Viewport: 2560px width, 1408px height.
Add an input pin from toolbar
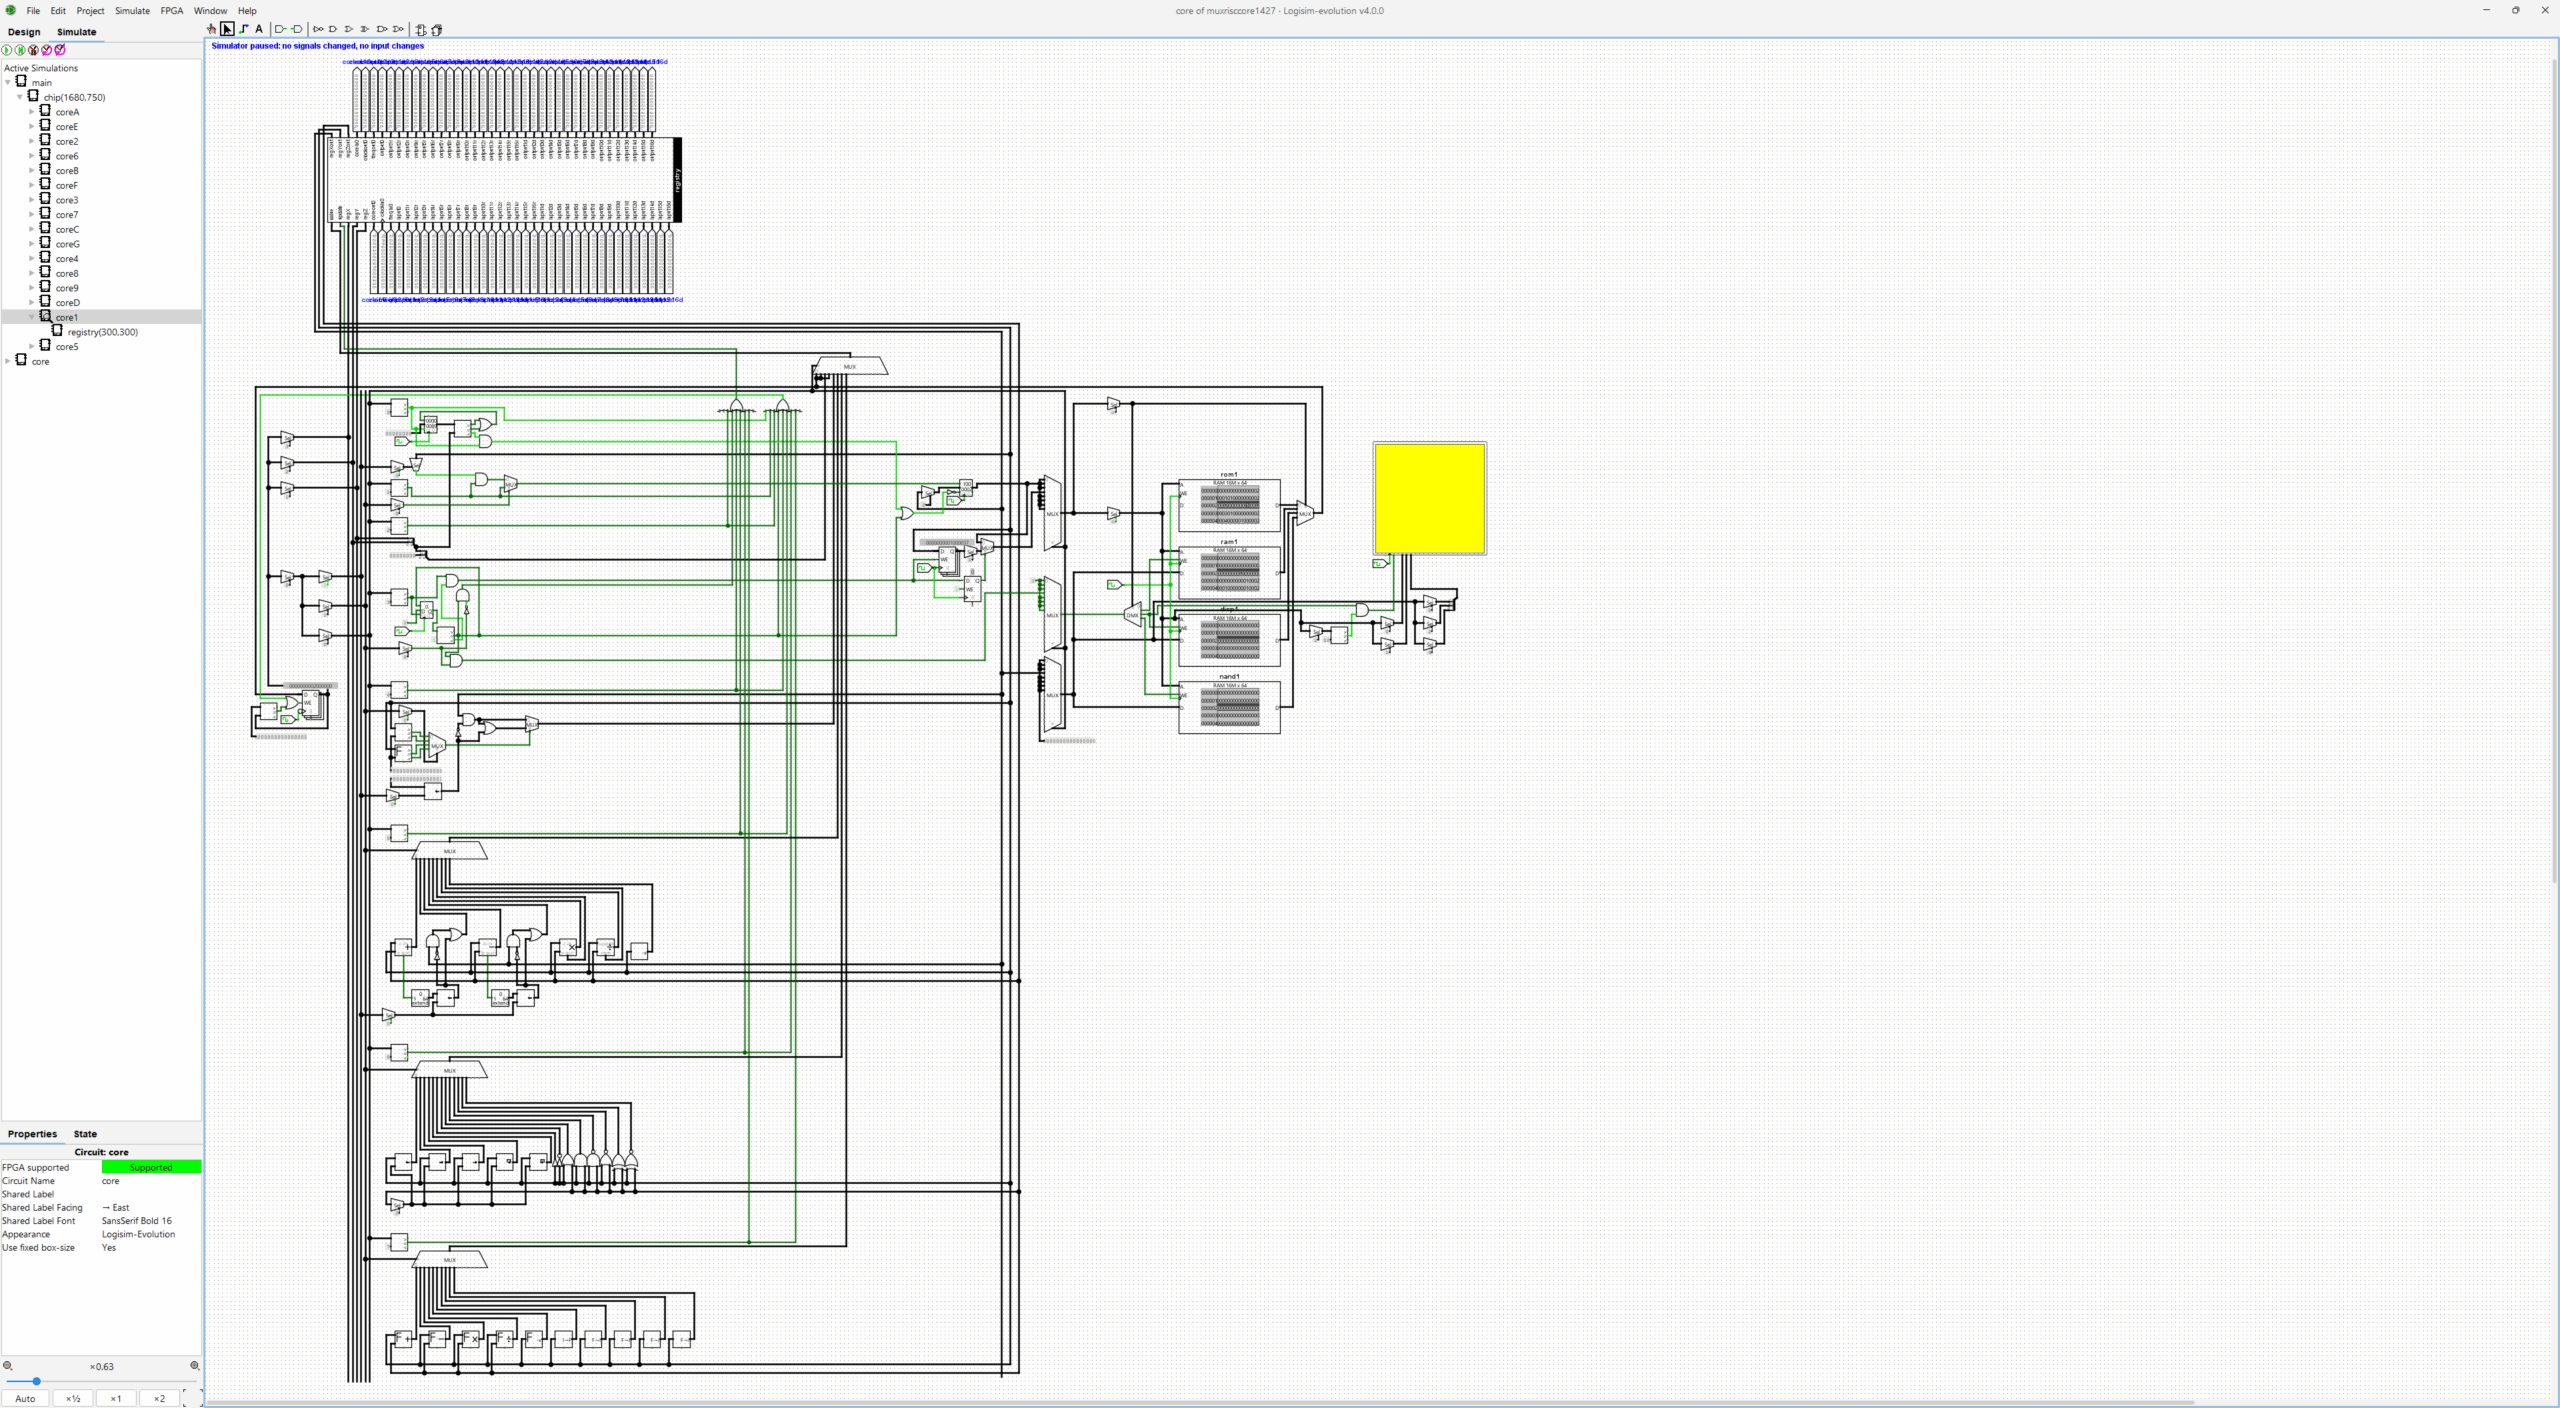tap(280, 29)
